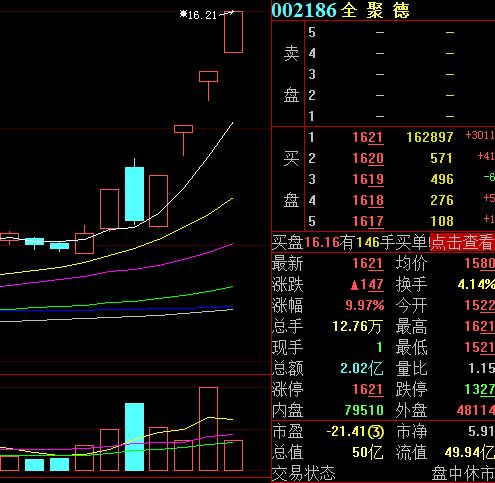This screenshot has width=495, height=483.
Task: Click the 涨停 limit-up price 1621
Action: (x=368, y=390)
